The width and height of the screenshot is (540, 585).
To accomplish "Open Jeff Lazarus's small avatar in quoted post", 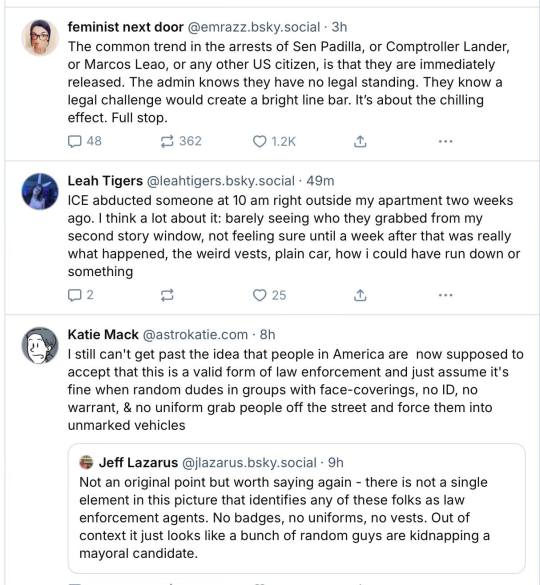I will 86,462.
